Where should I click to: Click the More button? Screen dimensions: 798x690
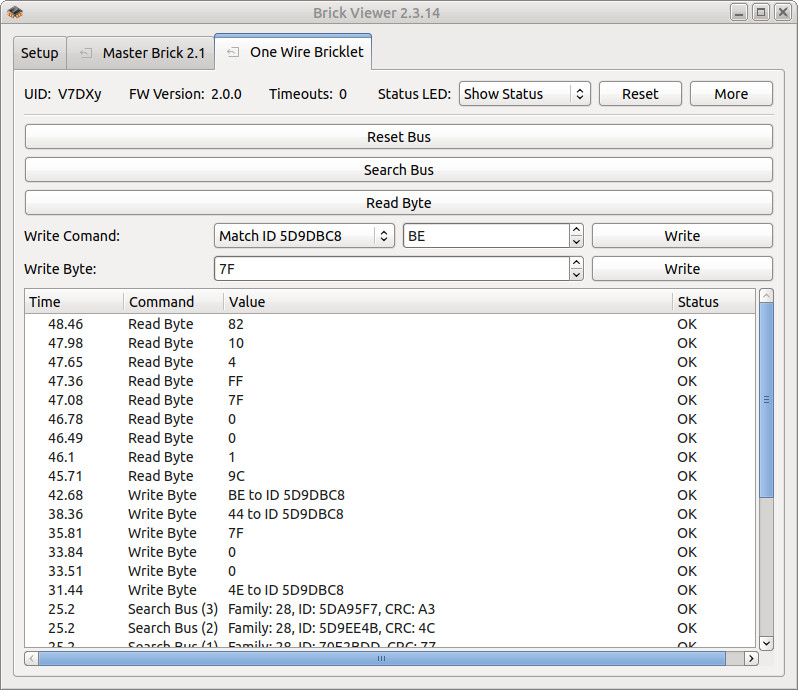730,94
